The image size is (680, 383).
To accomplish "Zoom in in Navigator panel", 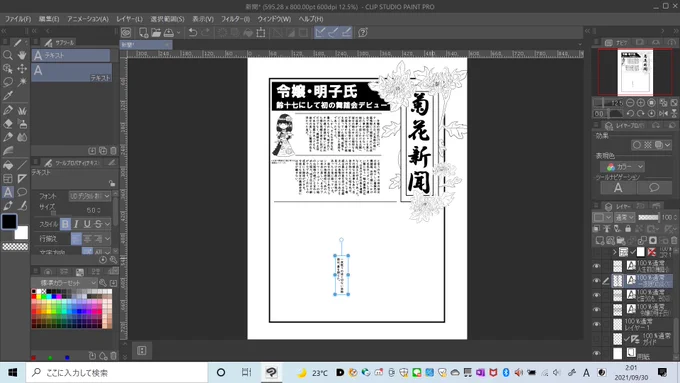I will [641, 103].
